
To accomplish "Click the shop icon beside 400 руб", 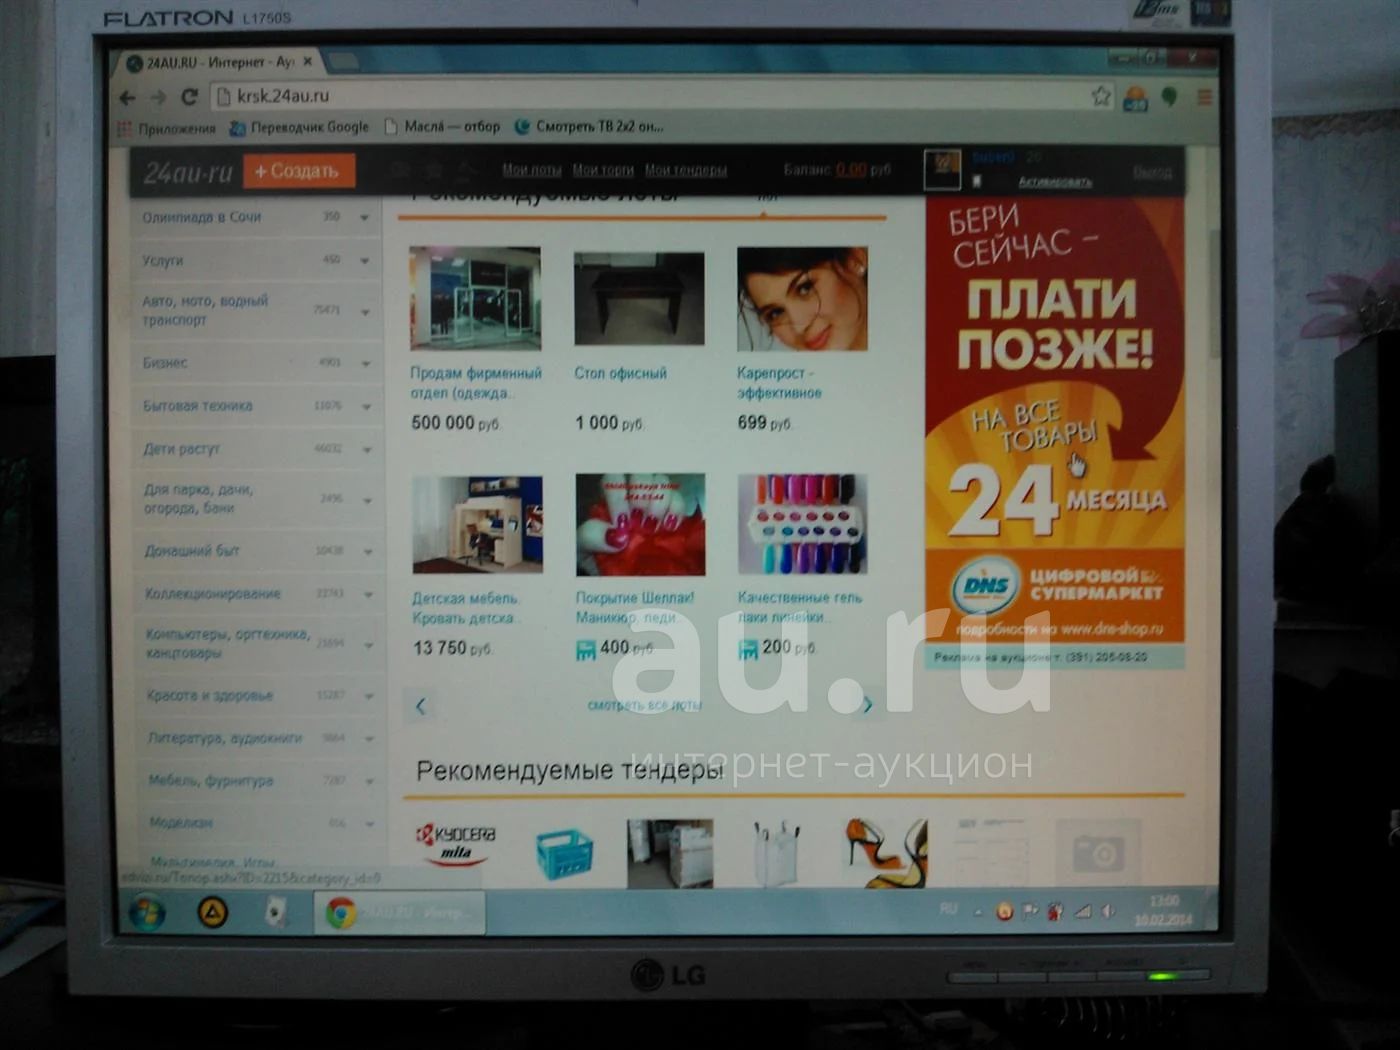I will point(586,650).
